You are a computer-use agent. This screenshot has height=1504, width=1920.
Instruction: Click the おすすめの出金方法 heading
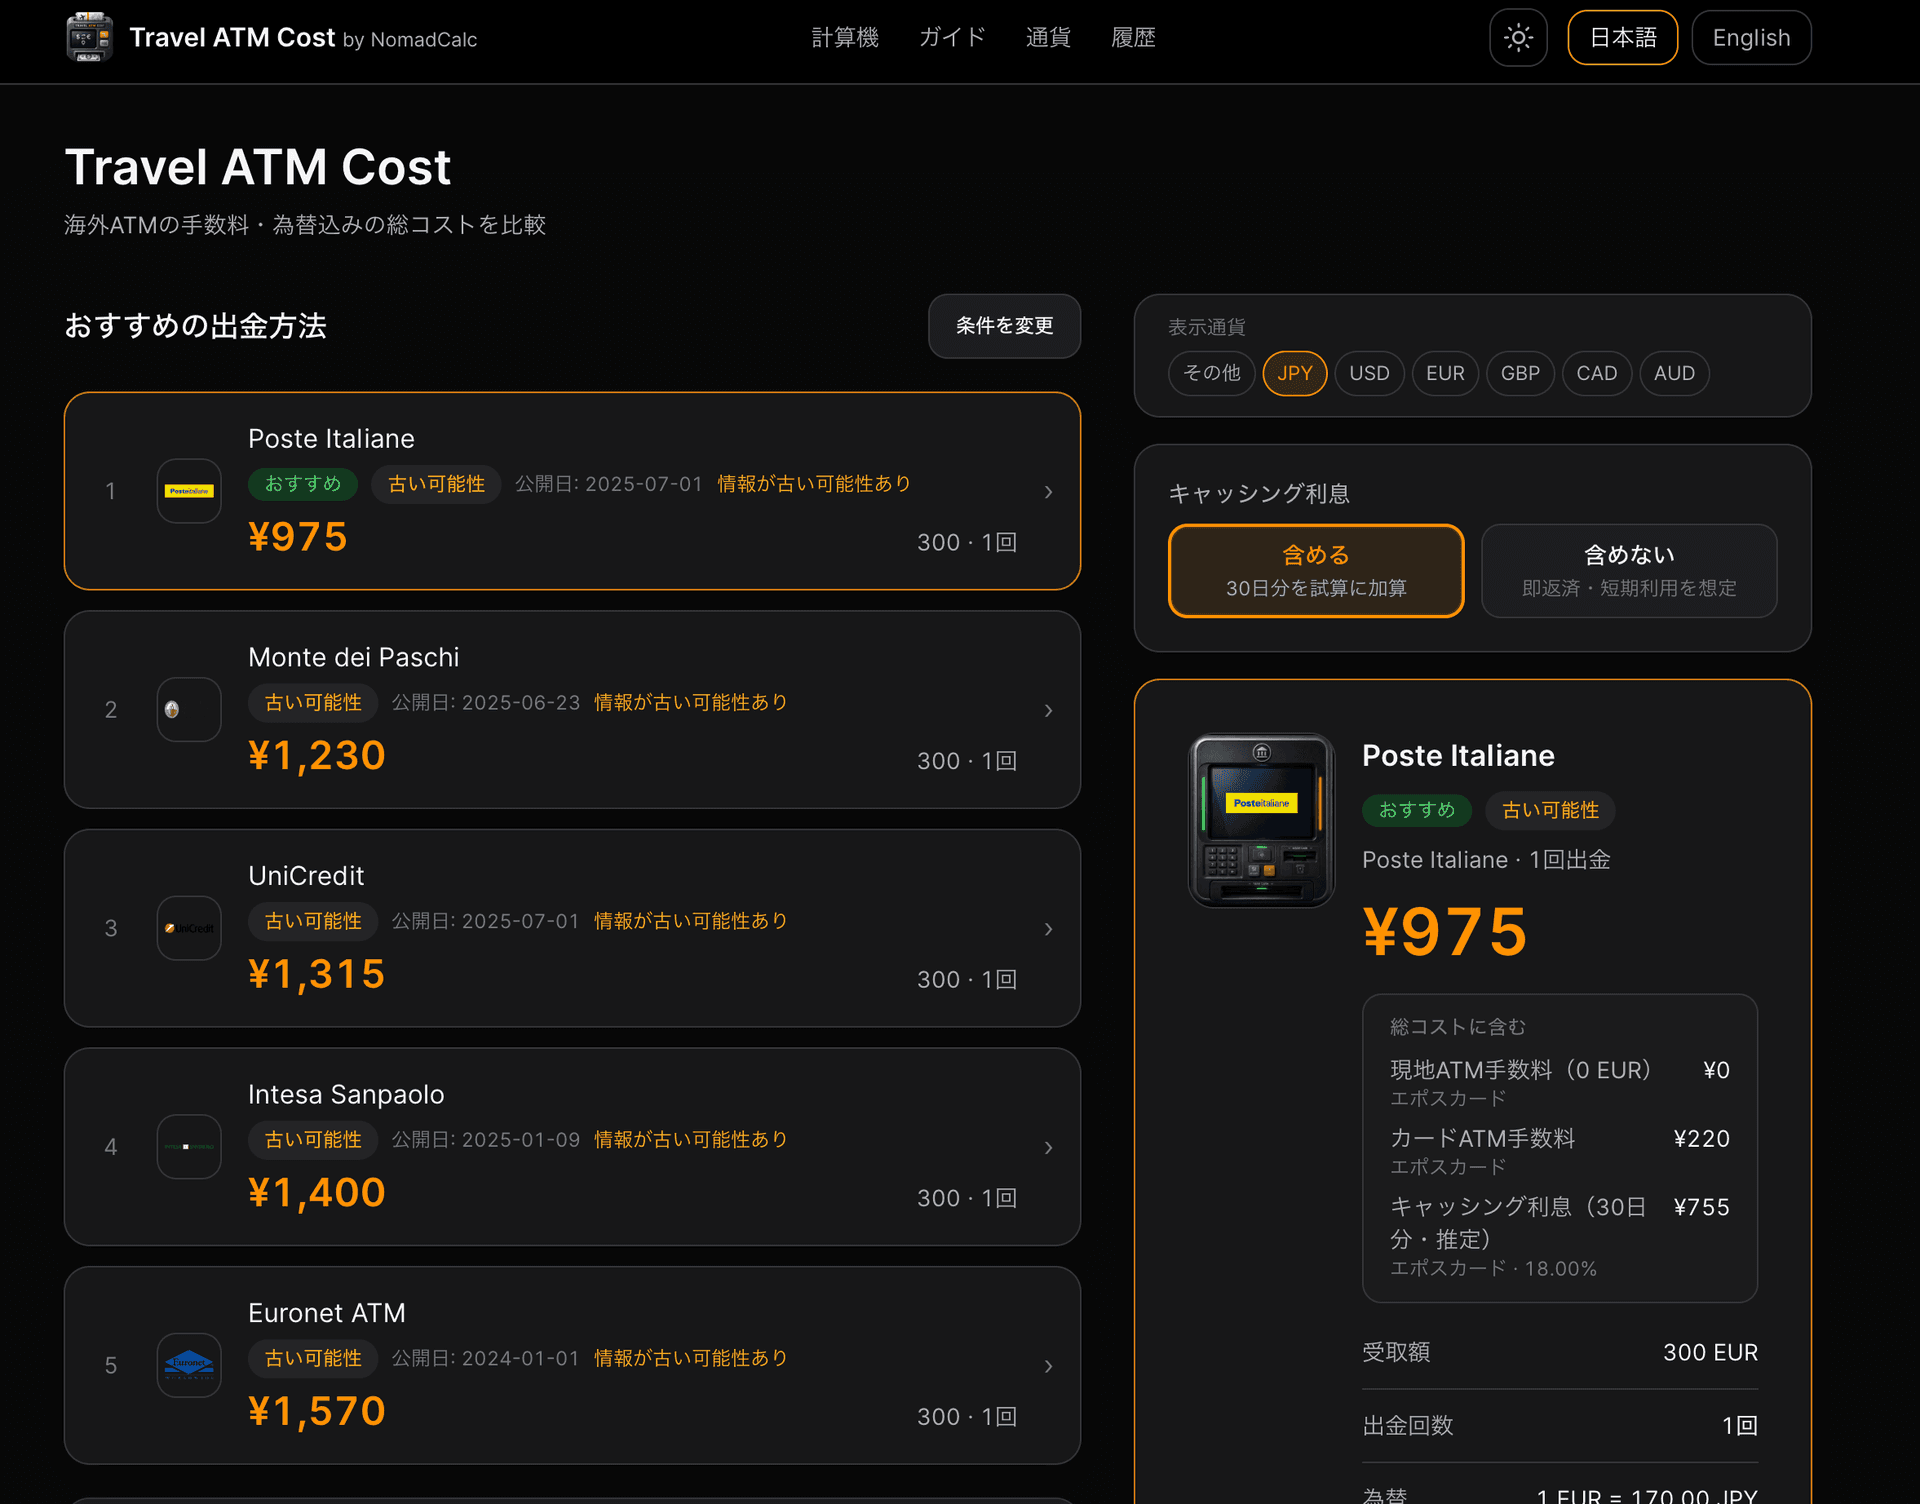196,326
